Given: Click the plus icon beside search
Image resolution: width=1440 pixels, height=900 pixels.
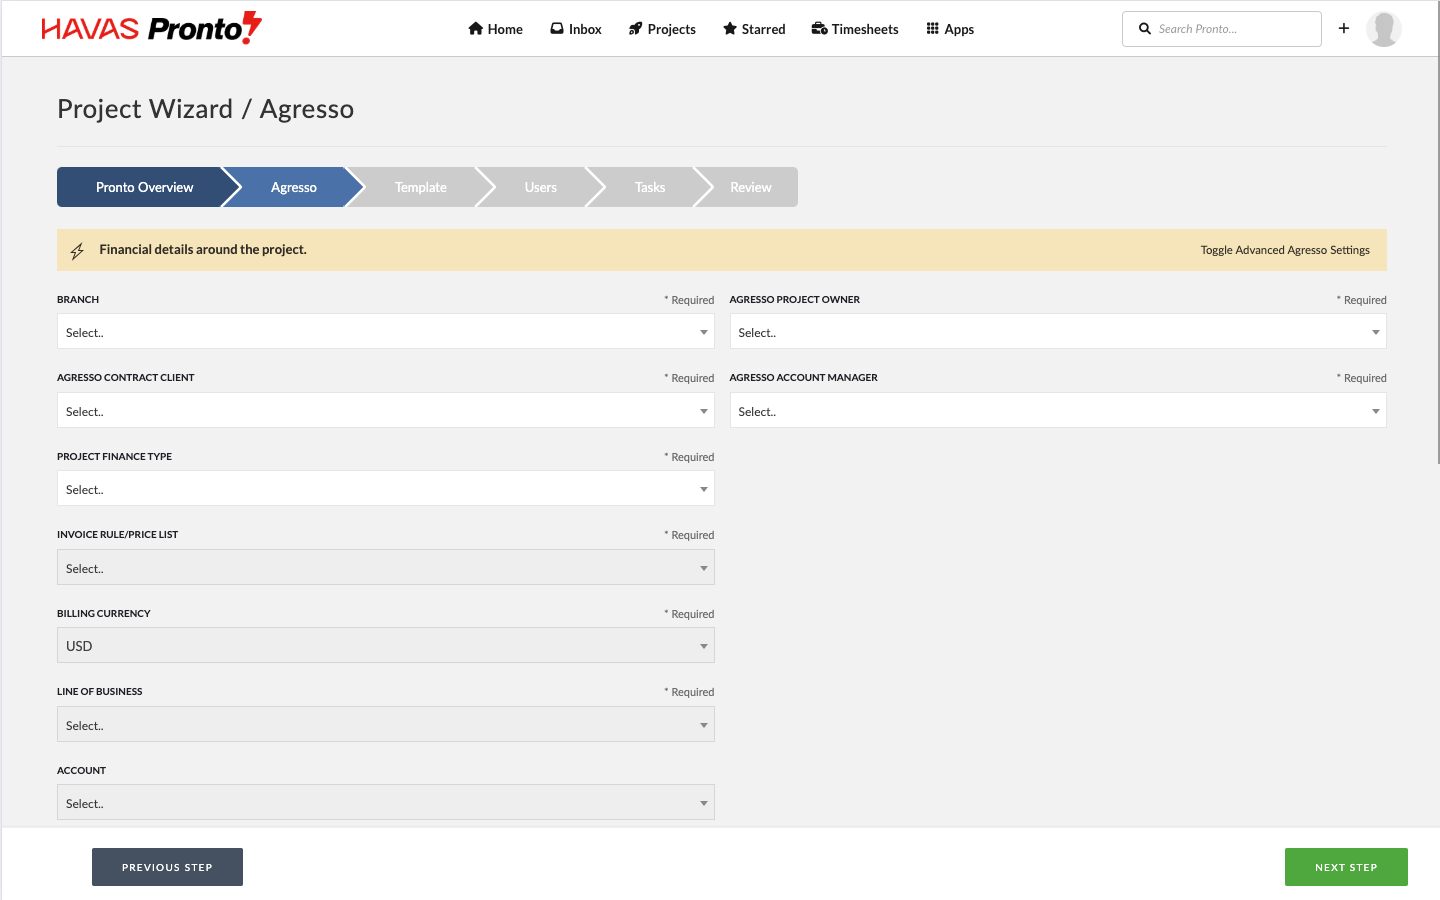Looking at the screenshot, I should pos(1344,29).
